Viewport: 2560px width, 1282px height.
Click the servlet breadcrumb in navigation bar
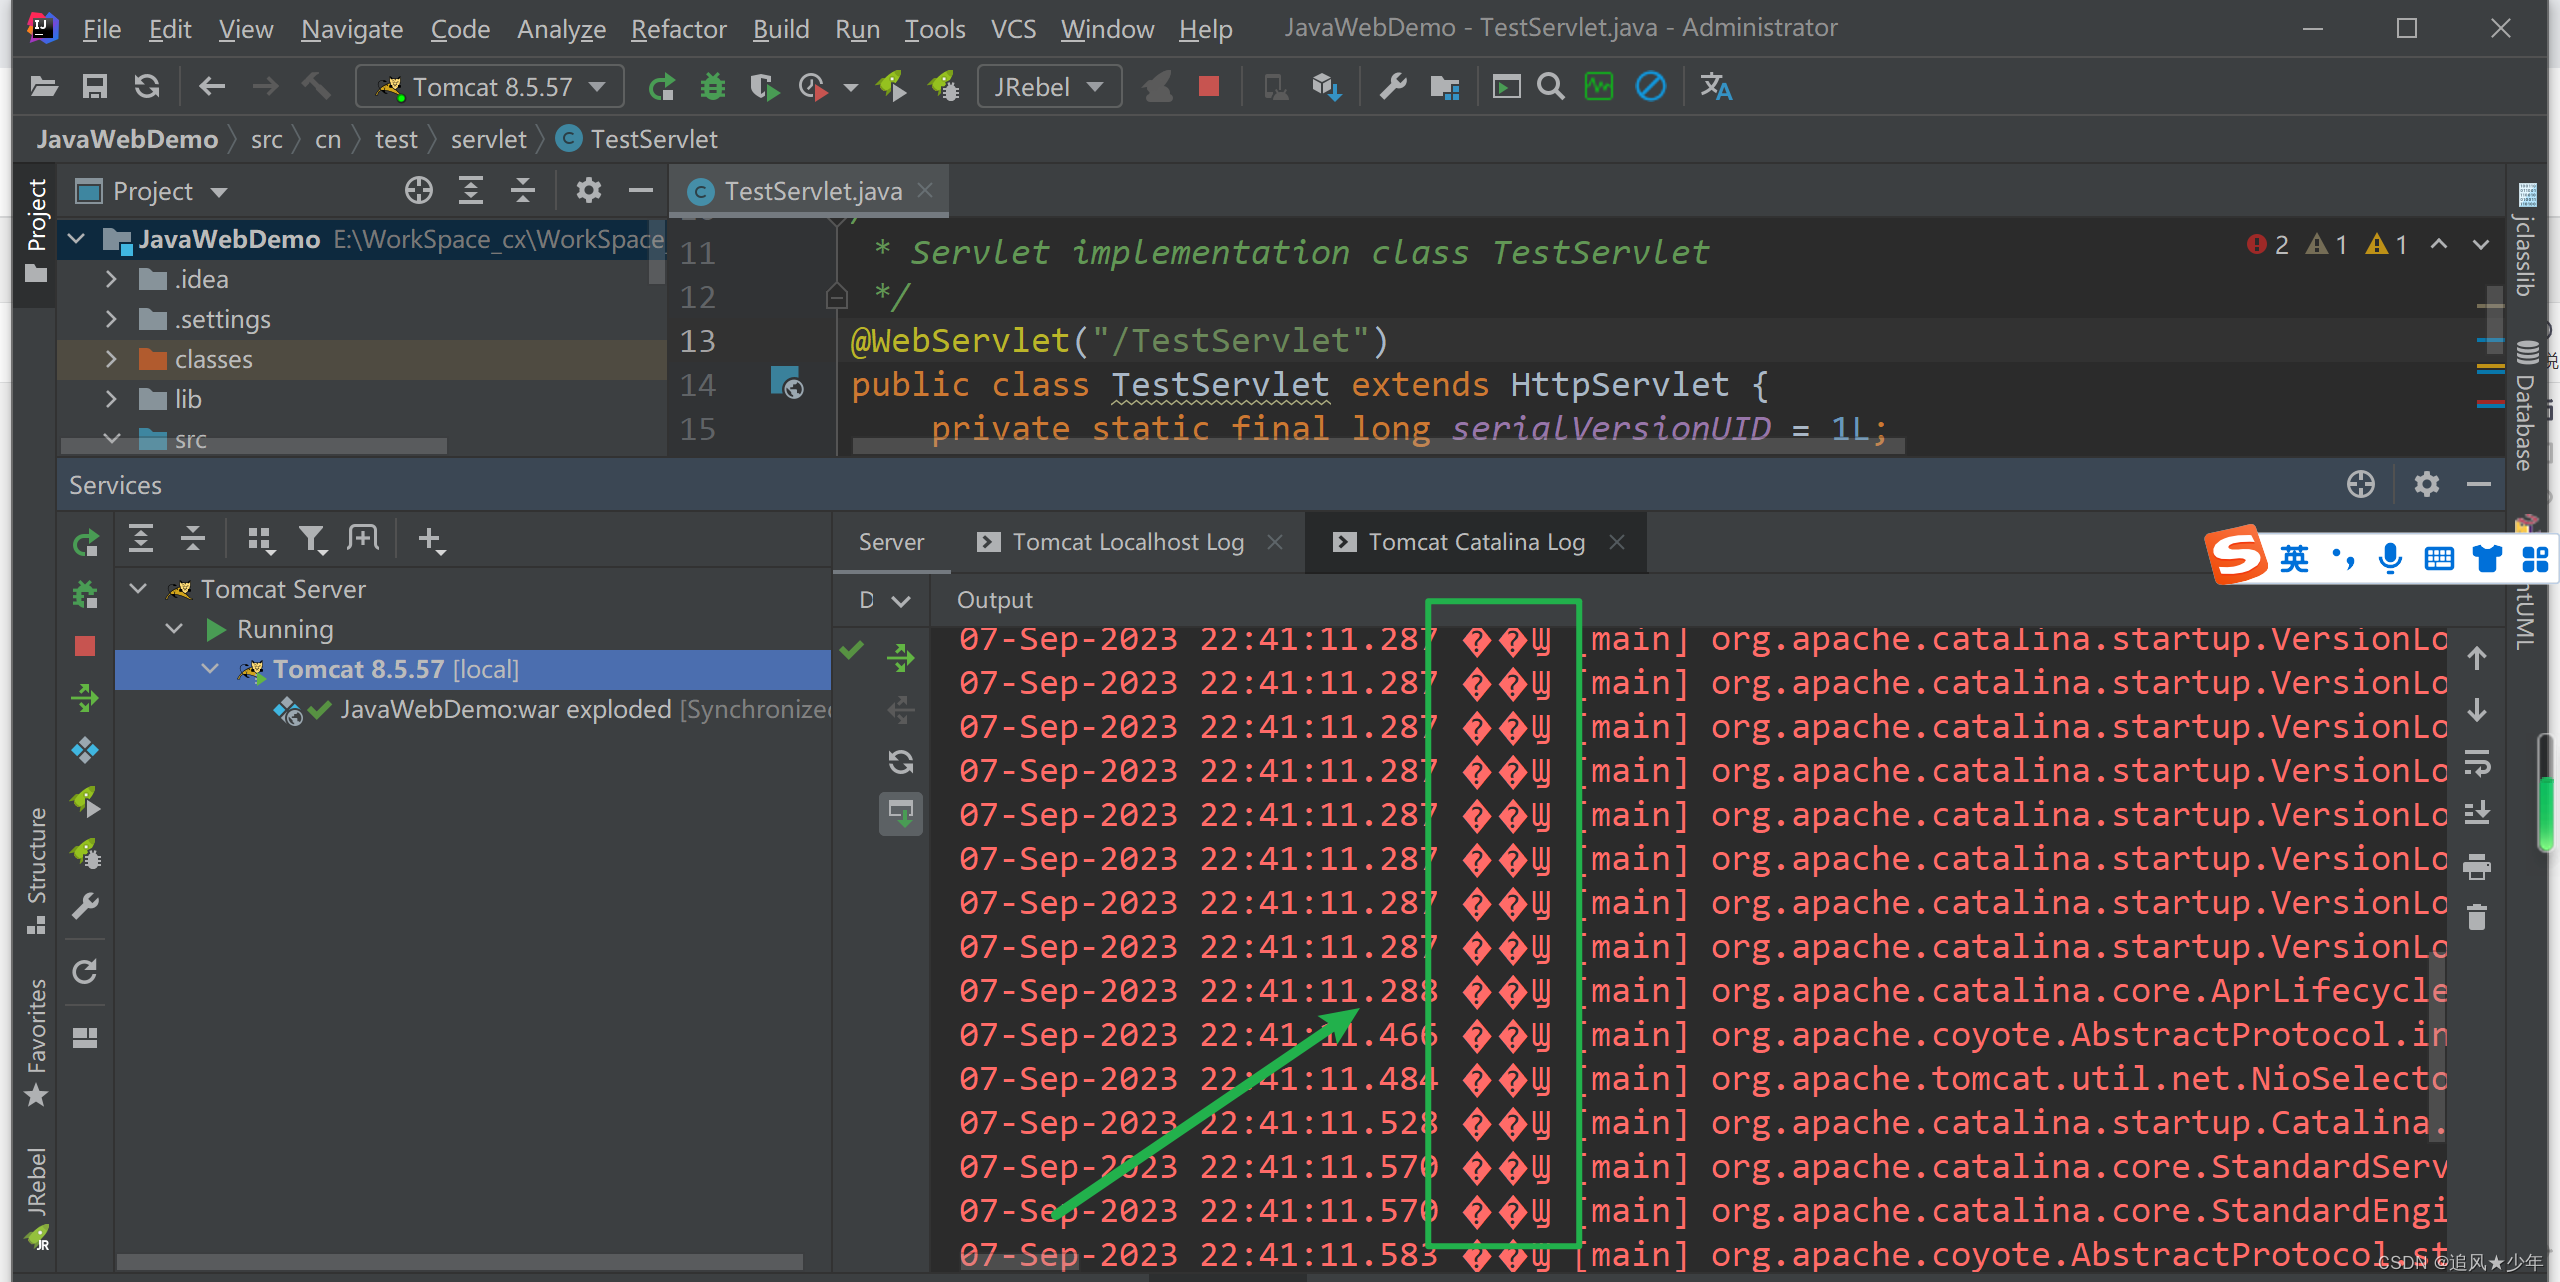click(488, 139)
